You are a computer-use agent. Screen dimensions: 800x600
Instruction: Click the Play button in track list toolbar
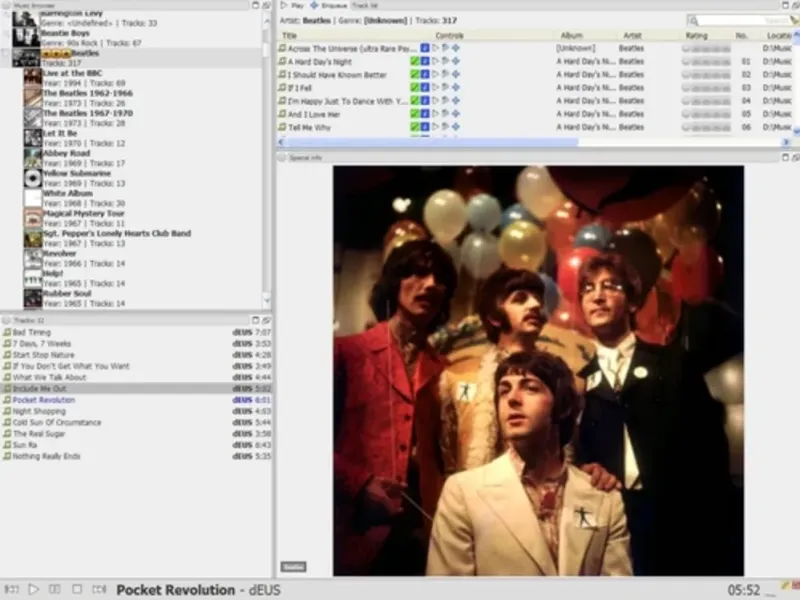pyautogui.click(x=292, y=6)
